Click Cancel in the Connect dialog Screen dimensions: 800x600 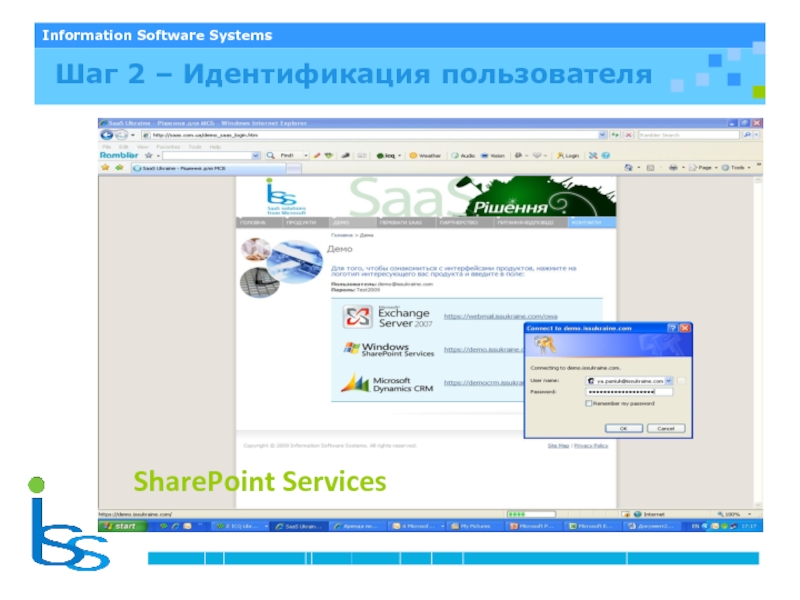[x=666, y=429]
